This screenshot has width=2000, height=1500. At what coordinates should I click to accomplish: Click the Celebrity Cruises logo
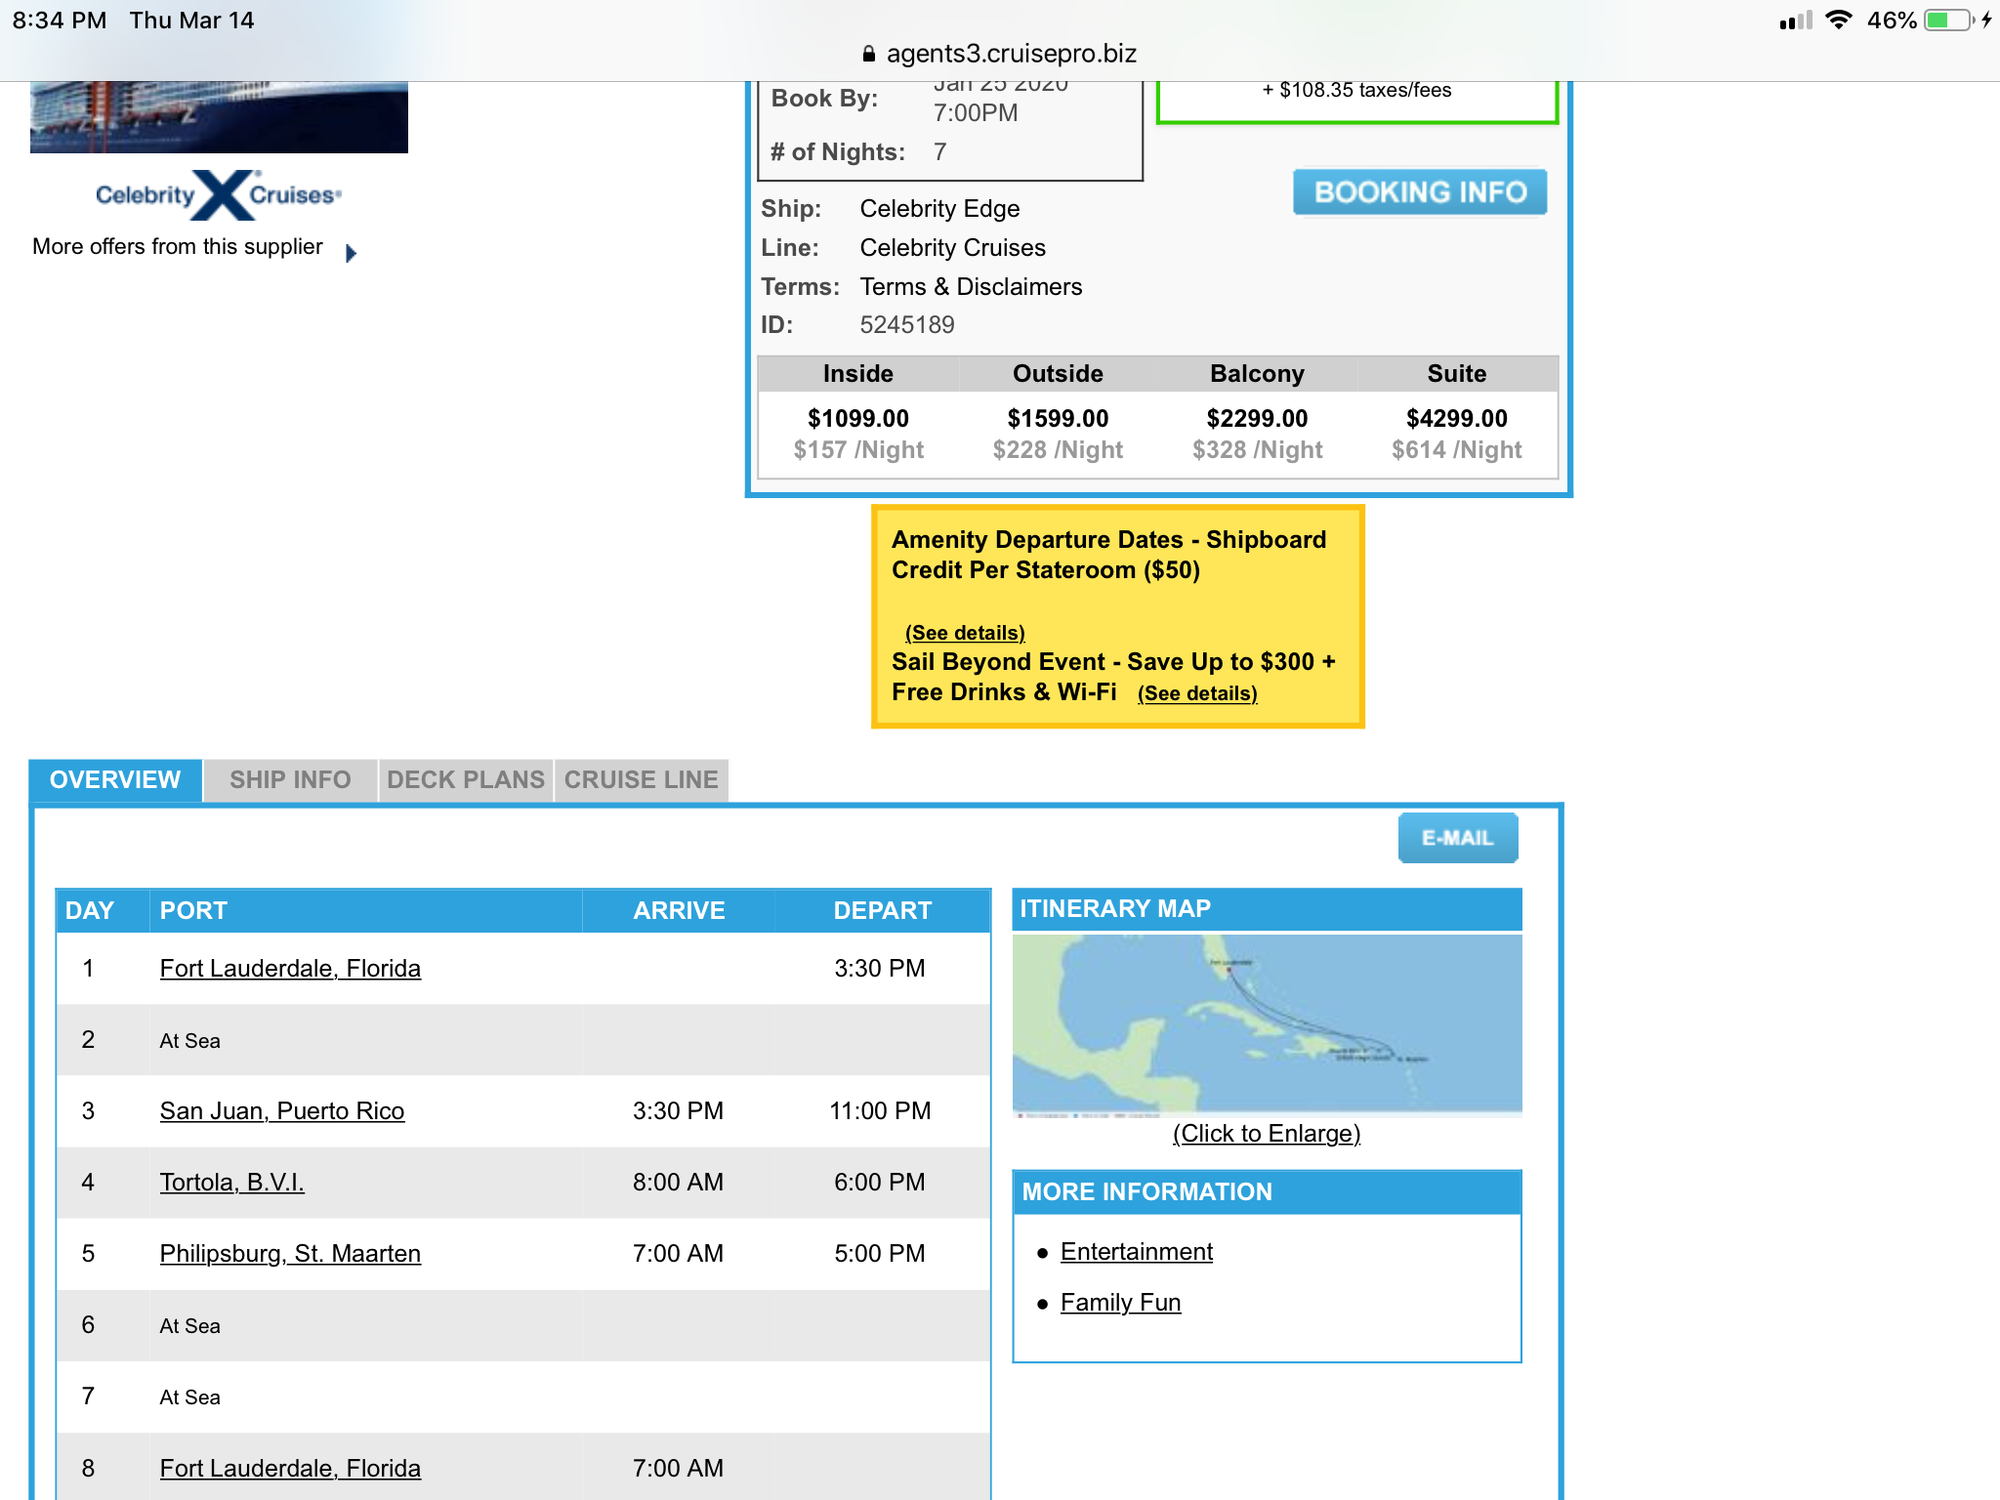pos(219,195)
